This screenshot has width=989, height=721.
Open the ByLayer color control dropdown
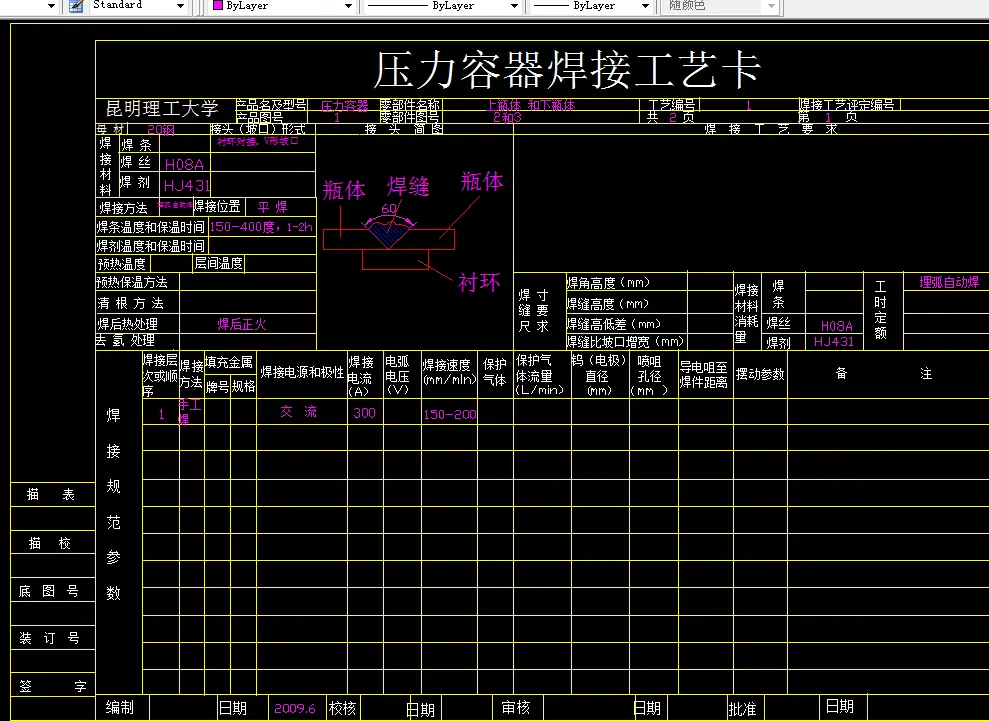pyautogui.click(x=346, y=7)
